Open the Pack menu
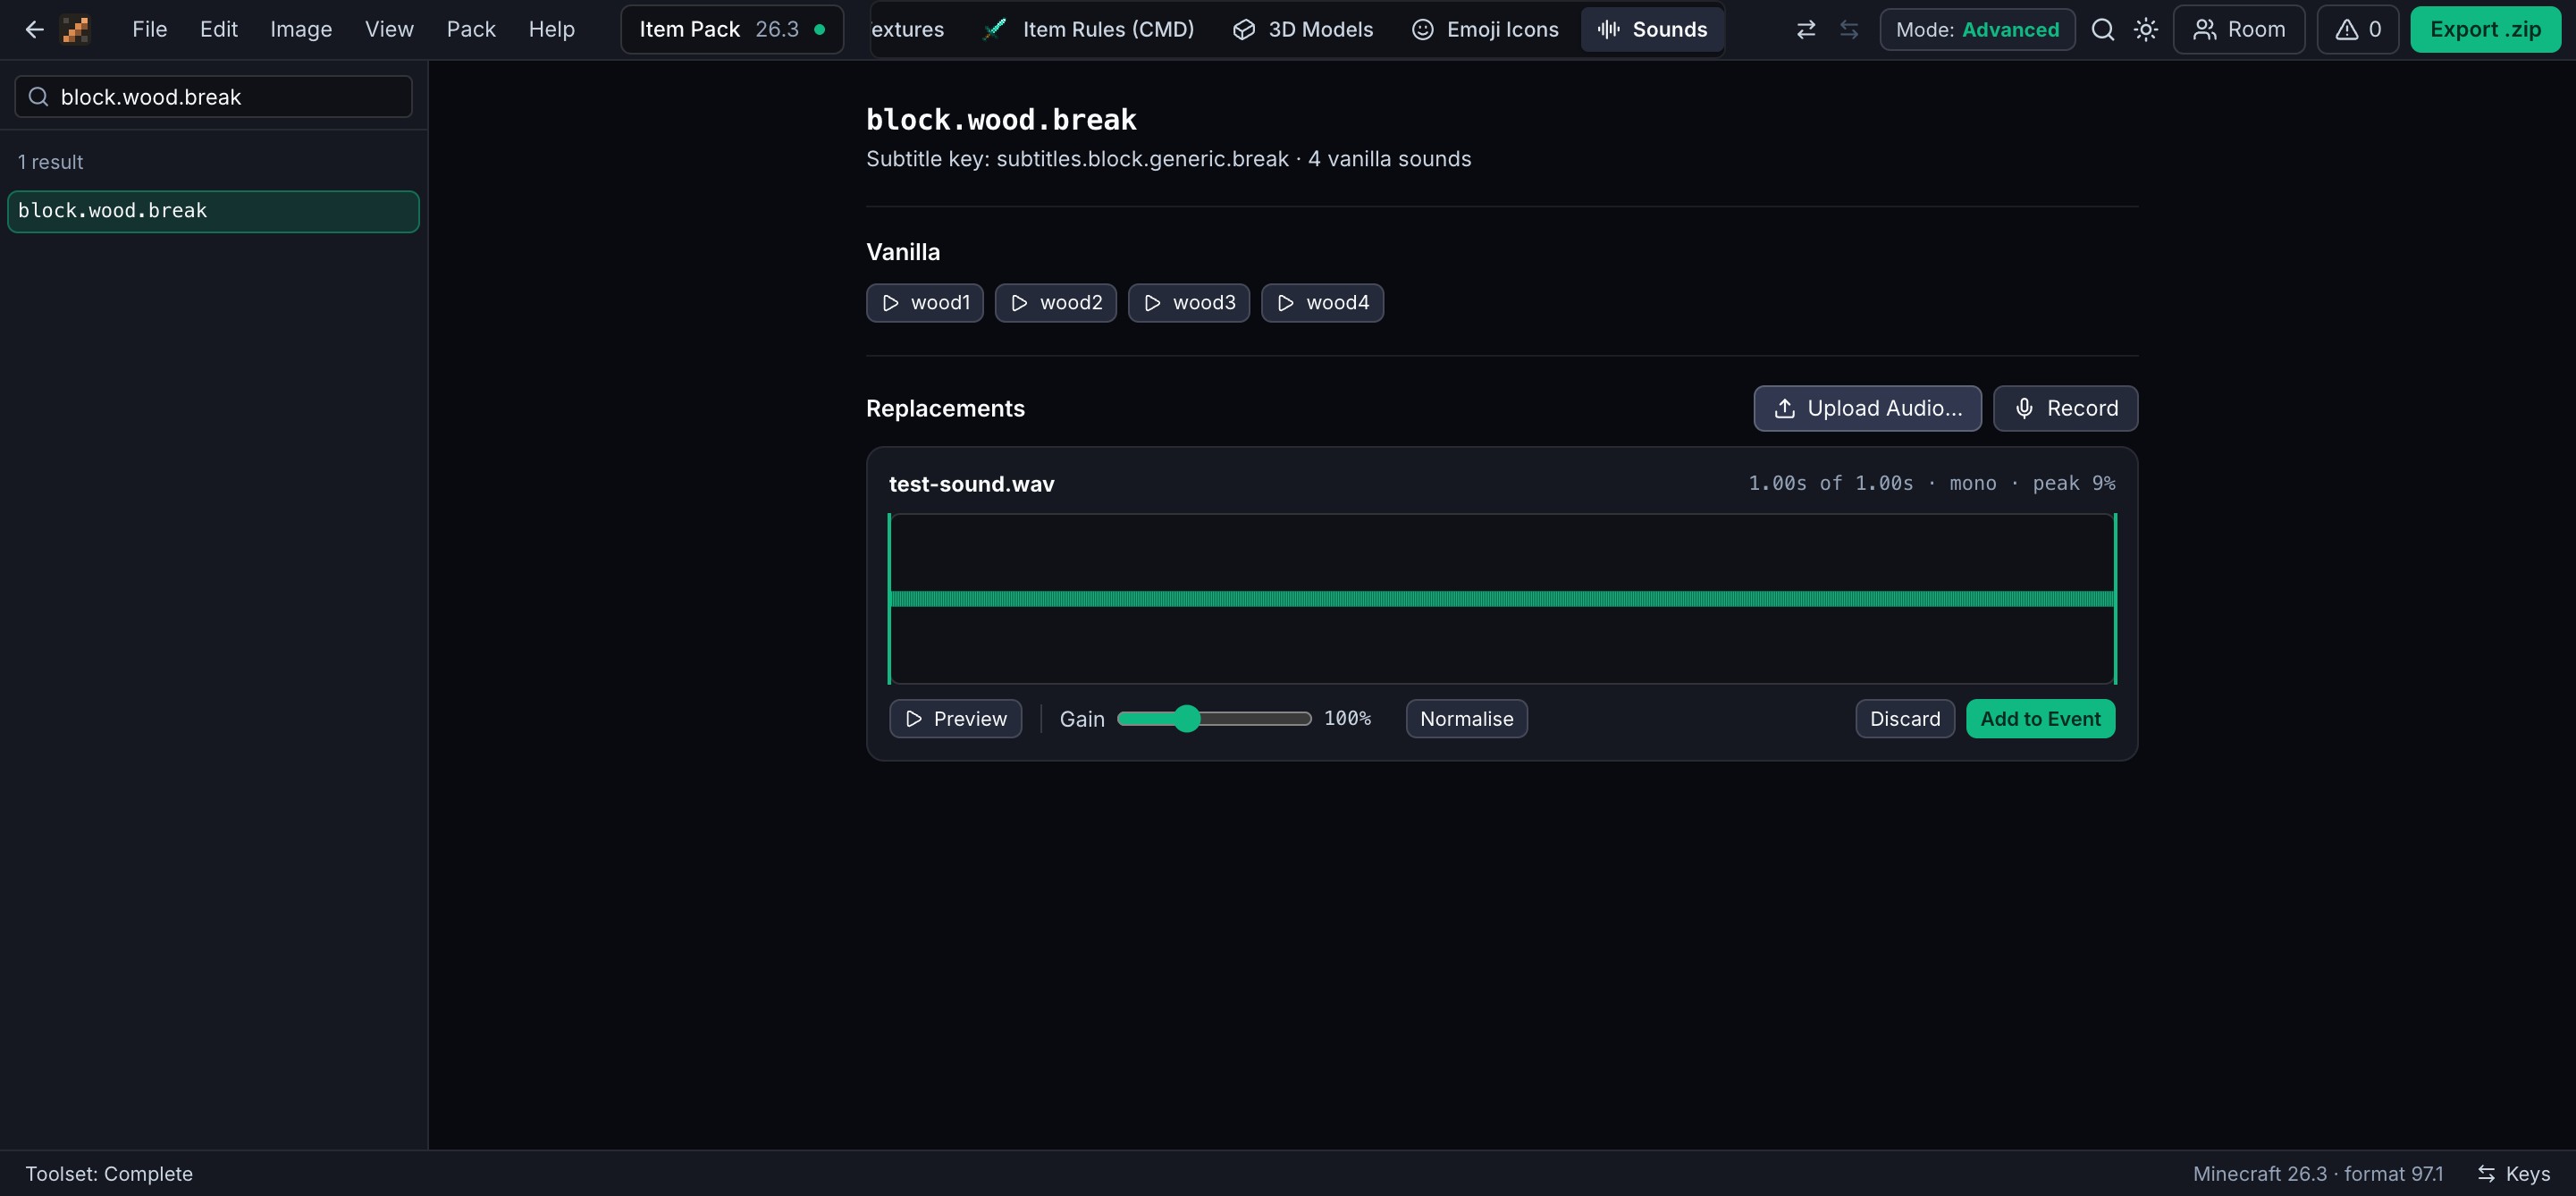Viewport: 2576px width, 1196px height. point(471,30)
